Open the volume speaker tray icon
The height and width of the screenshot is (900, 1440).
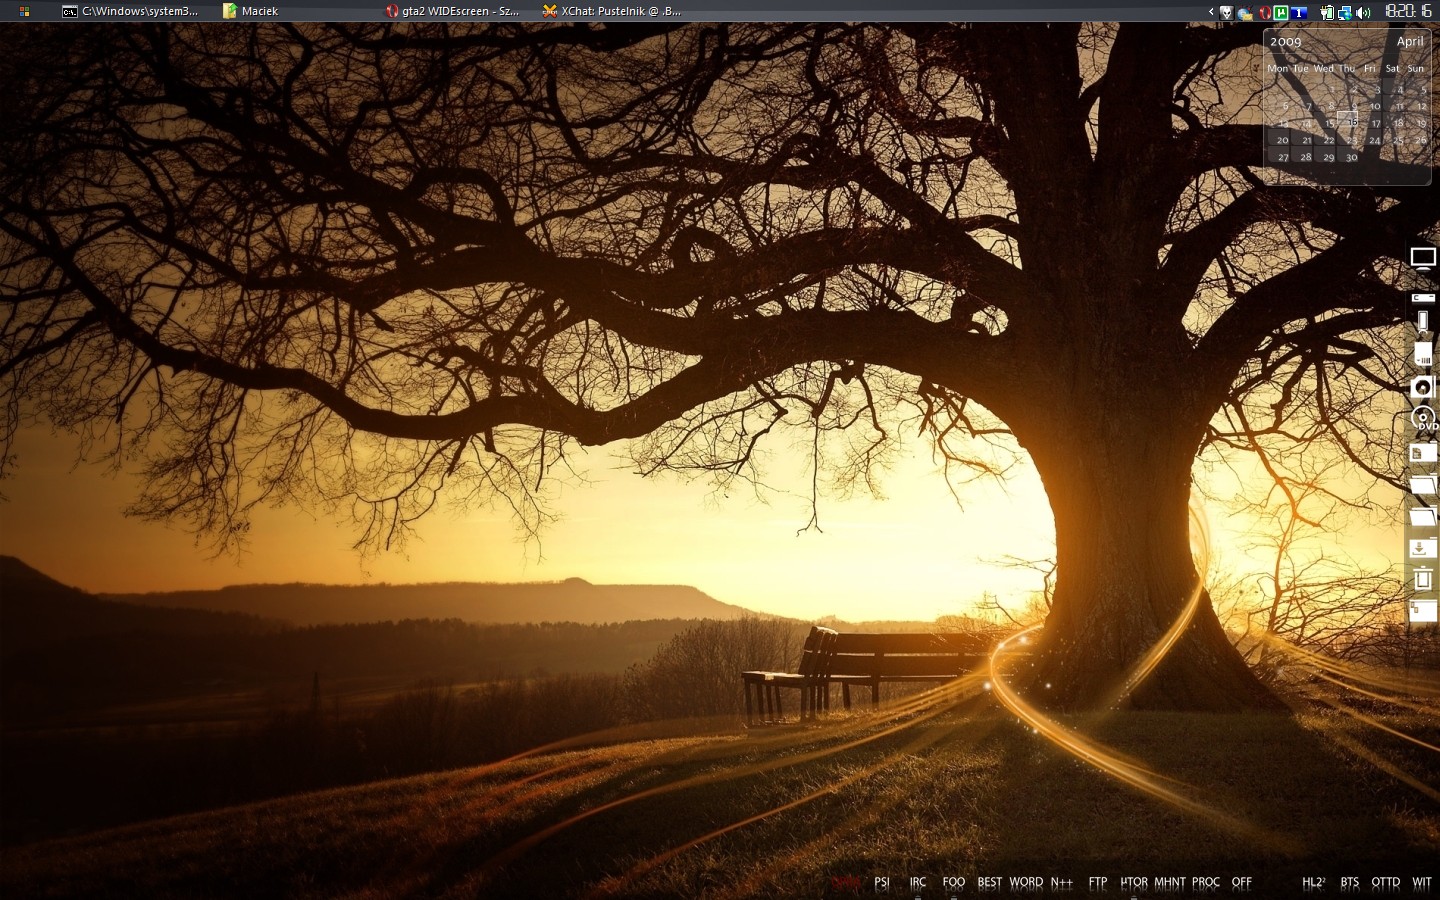point(1362,12)
